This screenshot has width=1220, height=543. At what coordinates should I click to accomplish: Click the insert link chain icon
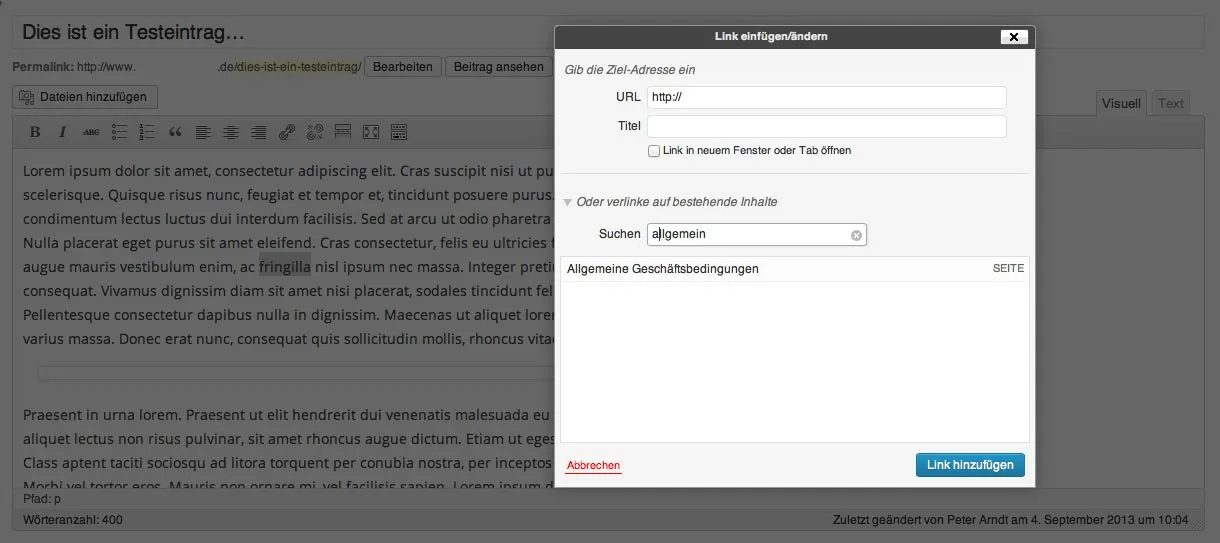click(x=287, y=132)
